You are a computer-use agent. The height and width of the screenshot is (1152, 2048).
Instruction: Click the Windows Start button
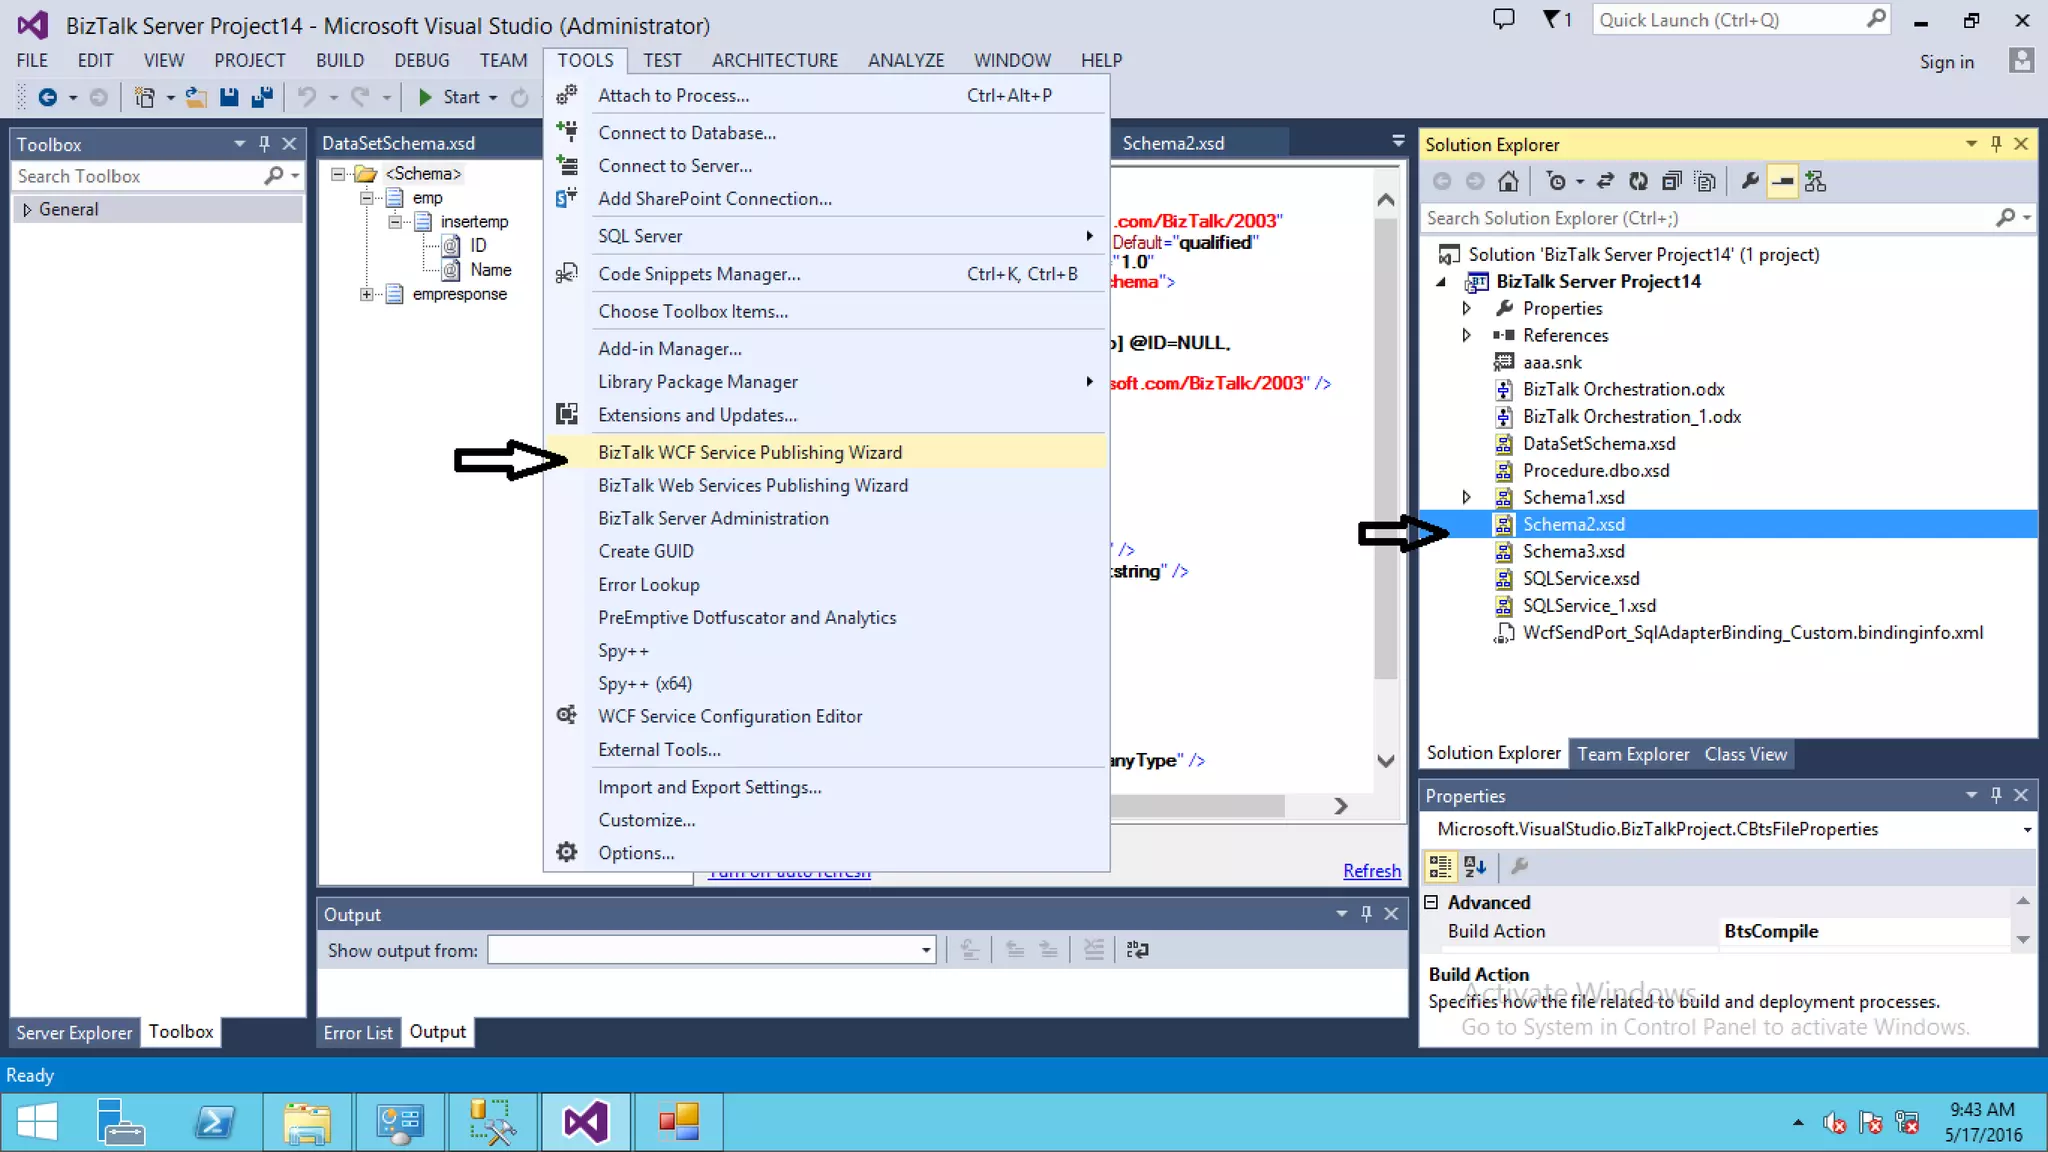38,1122
